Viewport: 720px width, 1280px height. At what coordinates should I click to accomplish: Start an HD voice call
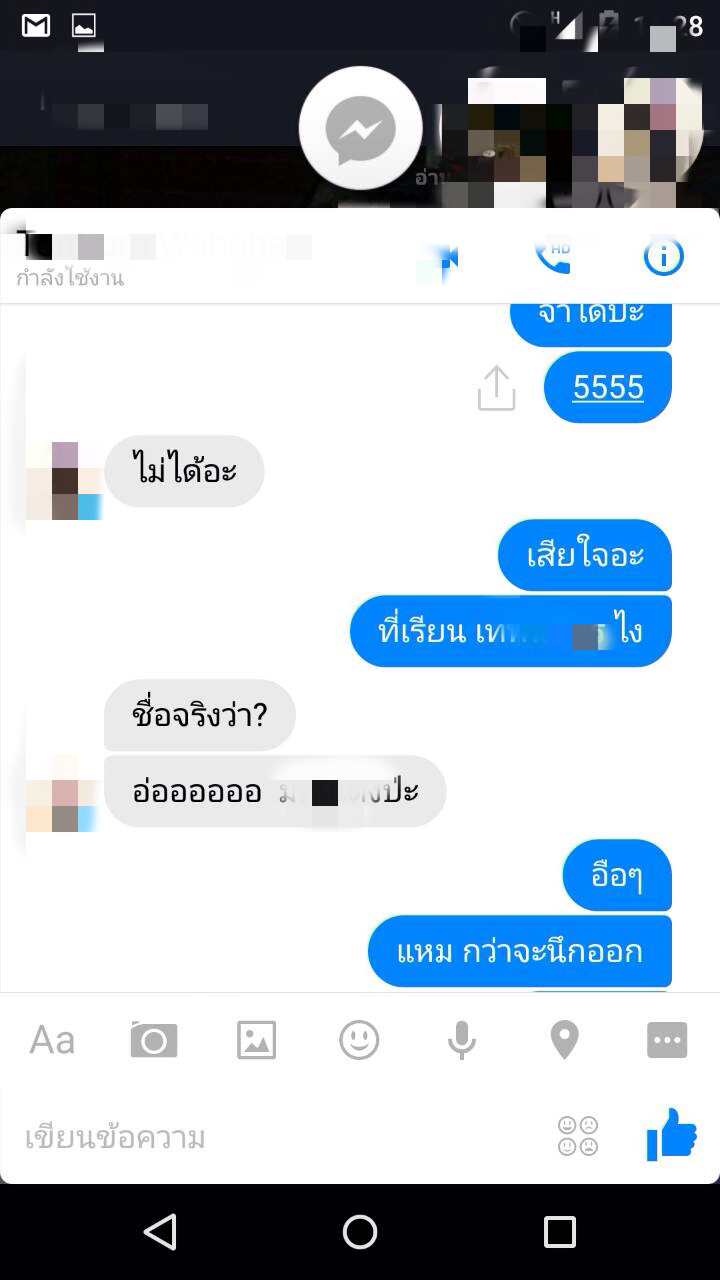coord(552,258)
